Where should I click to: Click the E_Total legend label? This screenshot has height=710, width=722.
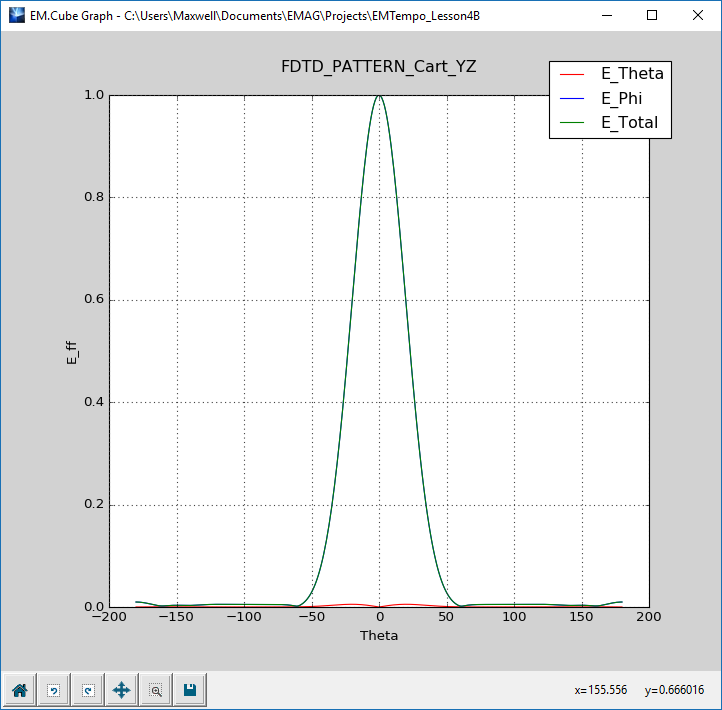tap(629, 123)
